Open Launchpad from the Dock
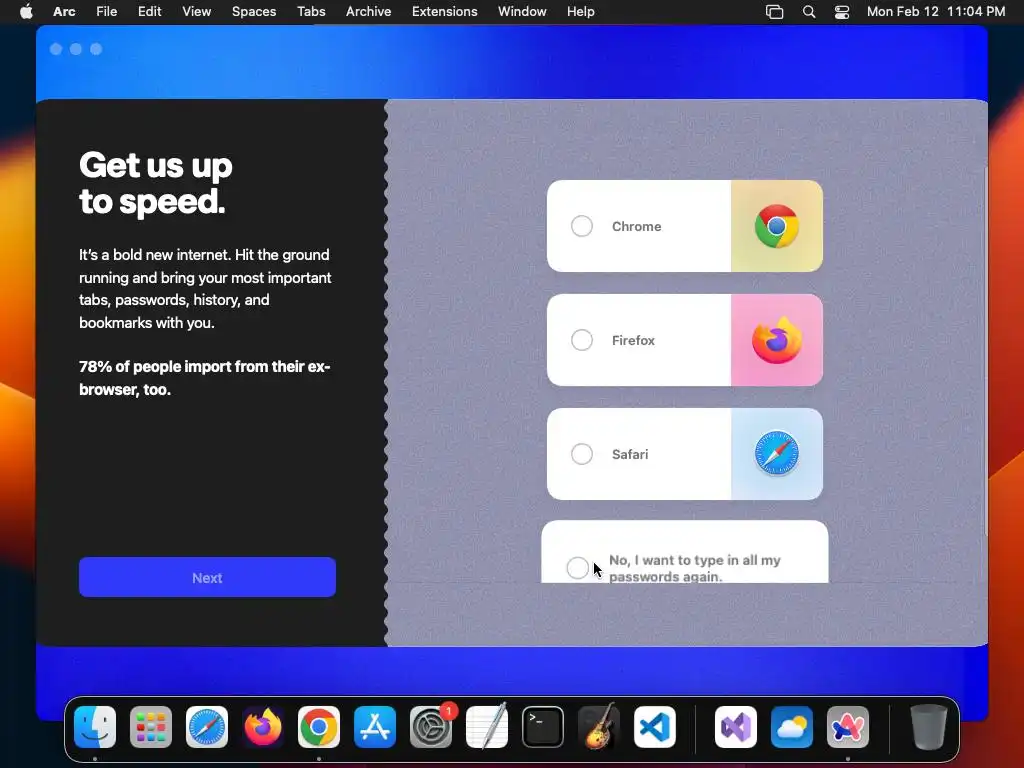Viewport: 1024px width, 768px height. (151, 727)
